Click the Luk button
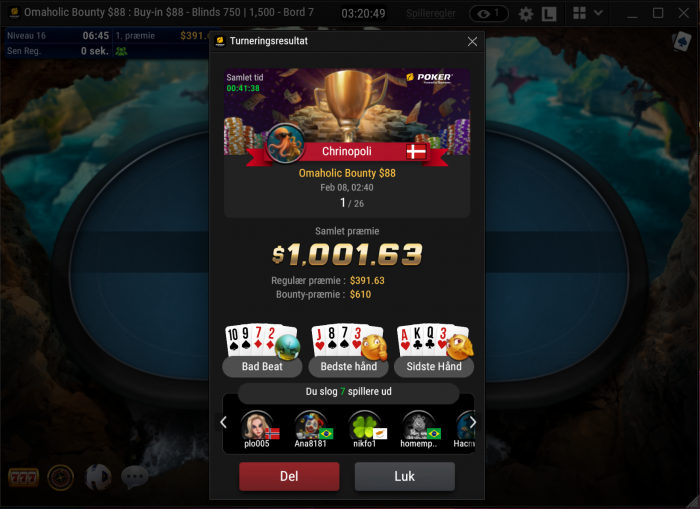Screen dimensions: 700x509 coord(404,476)
